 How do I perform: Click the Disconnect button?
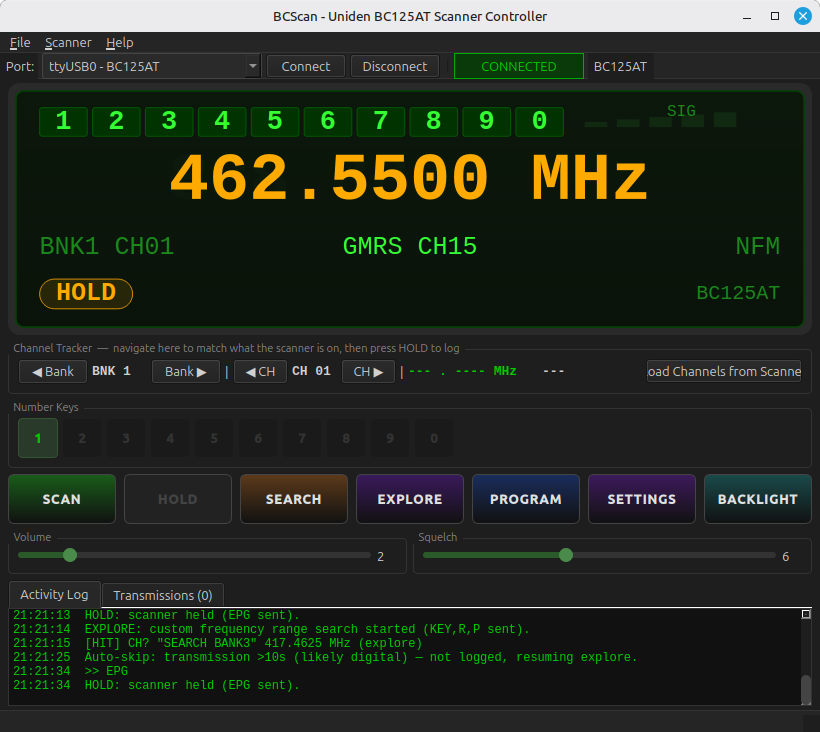point(395,66)
